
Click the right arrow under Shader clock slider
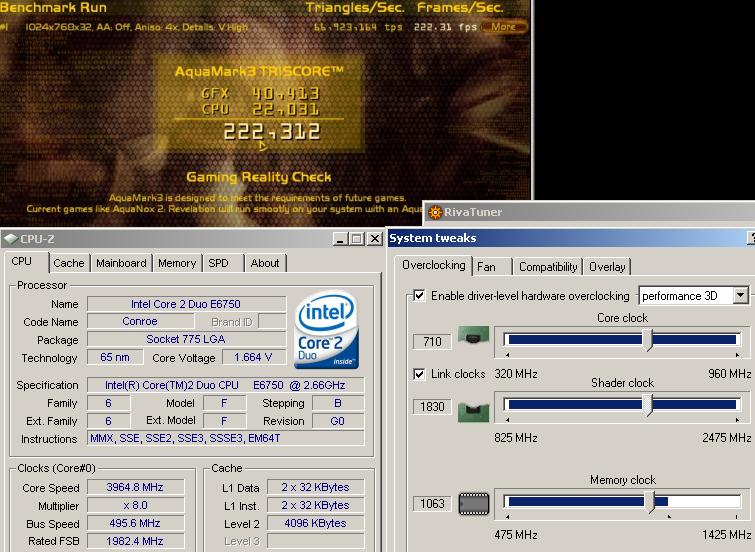click(x=737, y=420)
